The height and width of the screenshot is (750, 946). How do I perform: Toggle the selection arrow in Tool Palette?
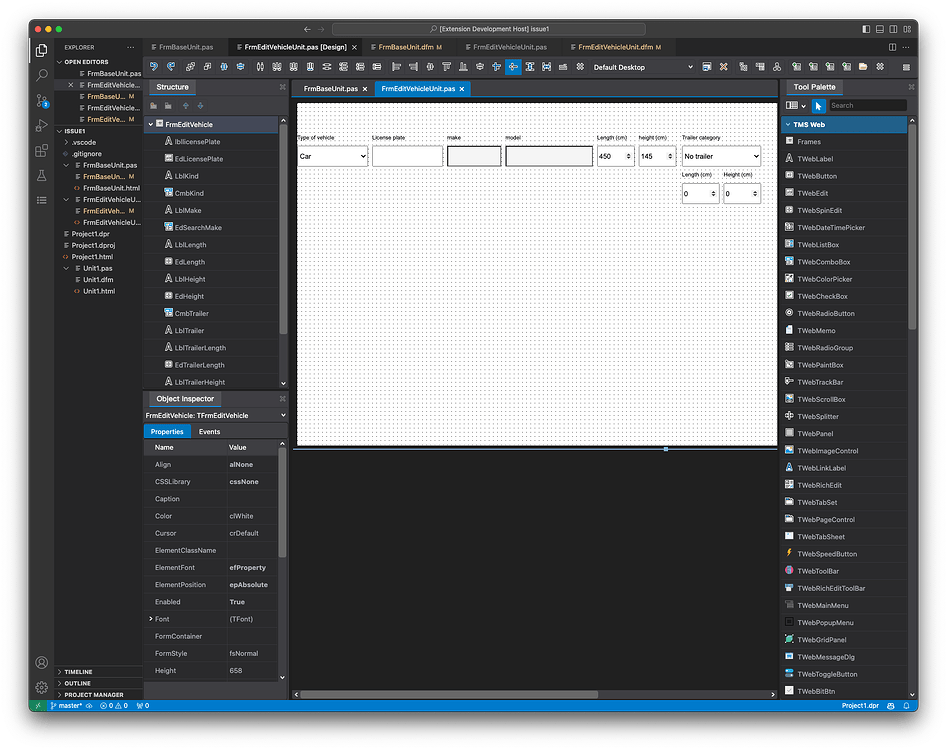[x=818, y=106]
